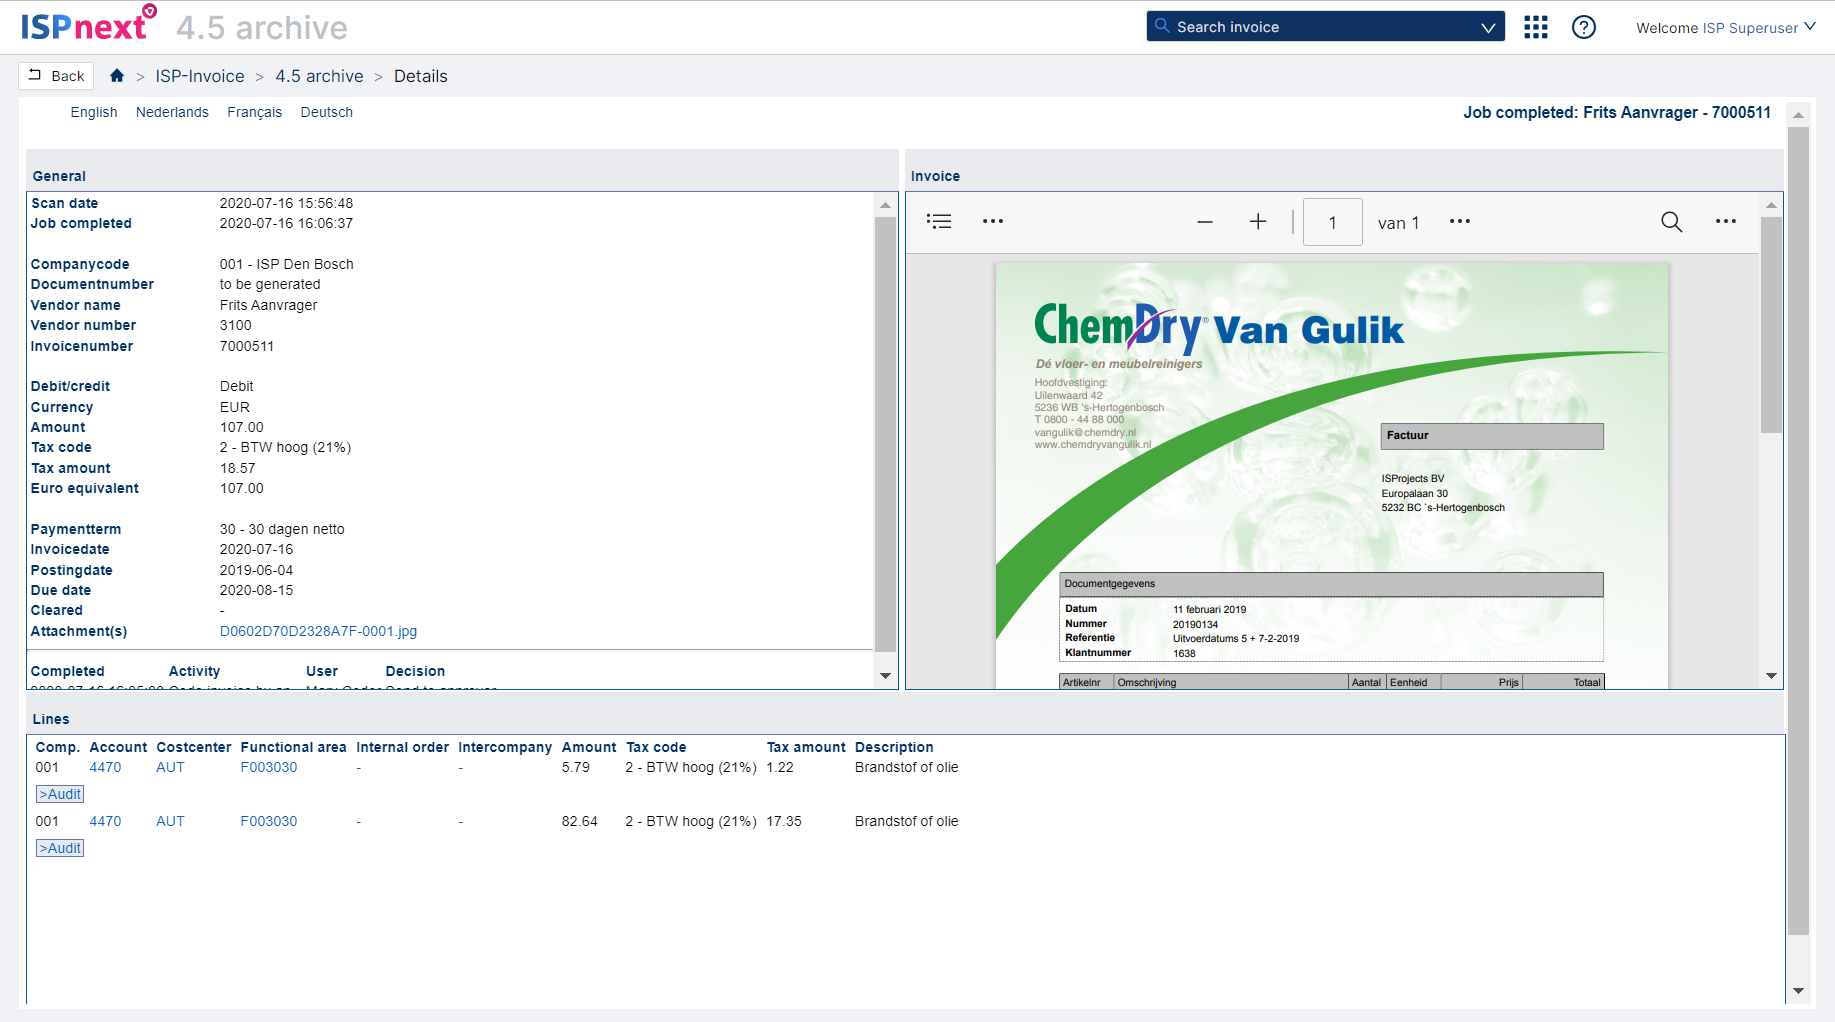Open account 4470 on the 5.79 line
1835x1022 pixels.
pyautogui.click(x=105, y=767)
